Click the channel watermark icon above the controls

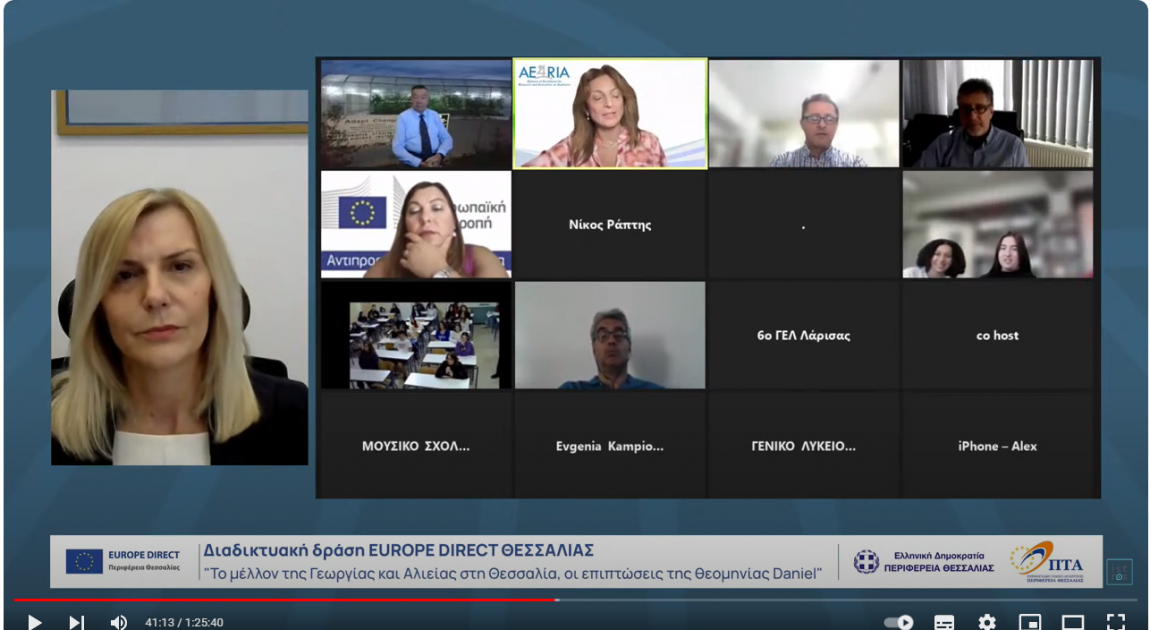pyautogui.click(x=1119, y=572)
